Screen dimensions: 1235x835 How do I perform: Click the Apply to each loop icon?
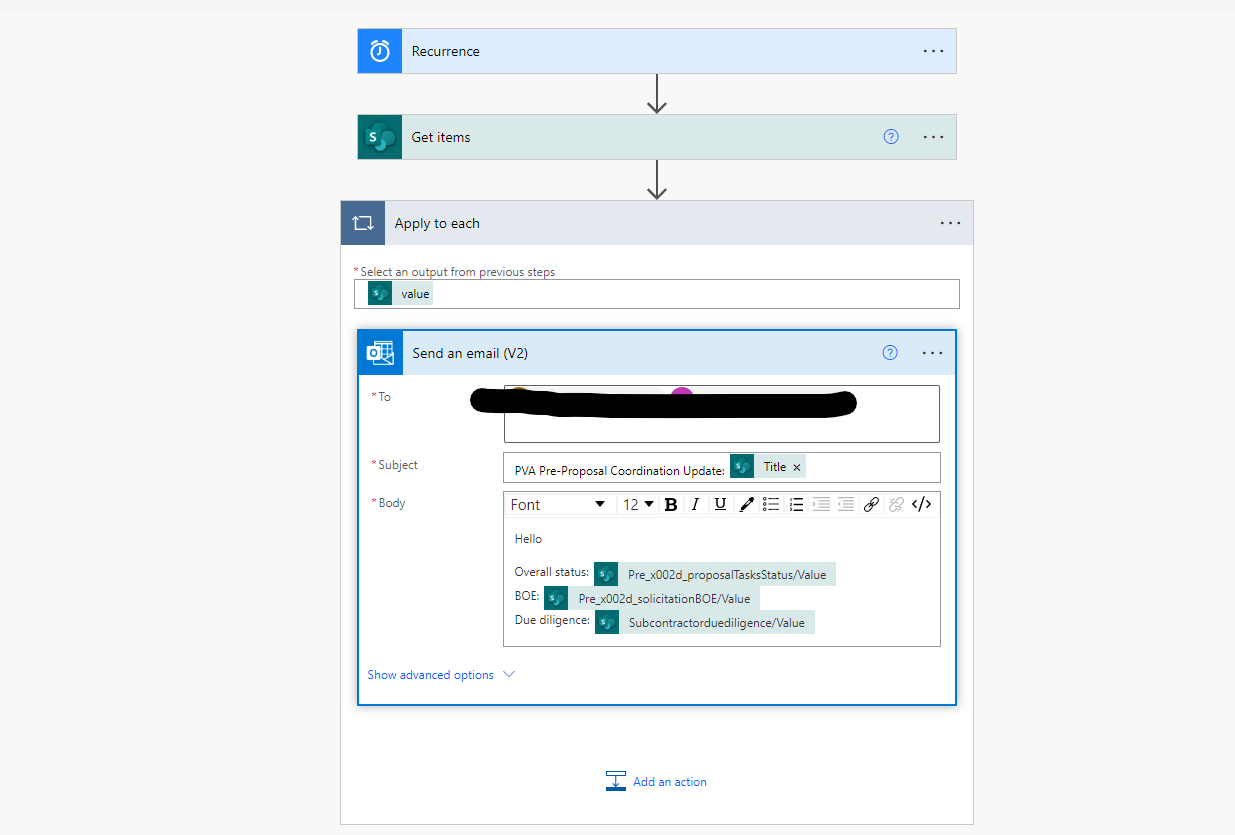point(363,222)
